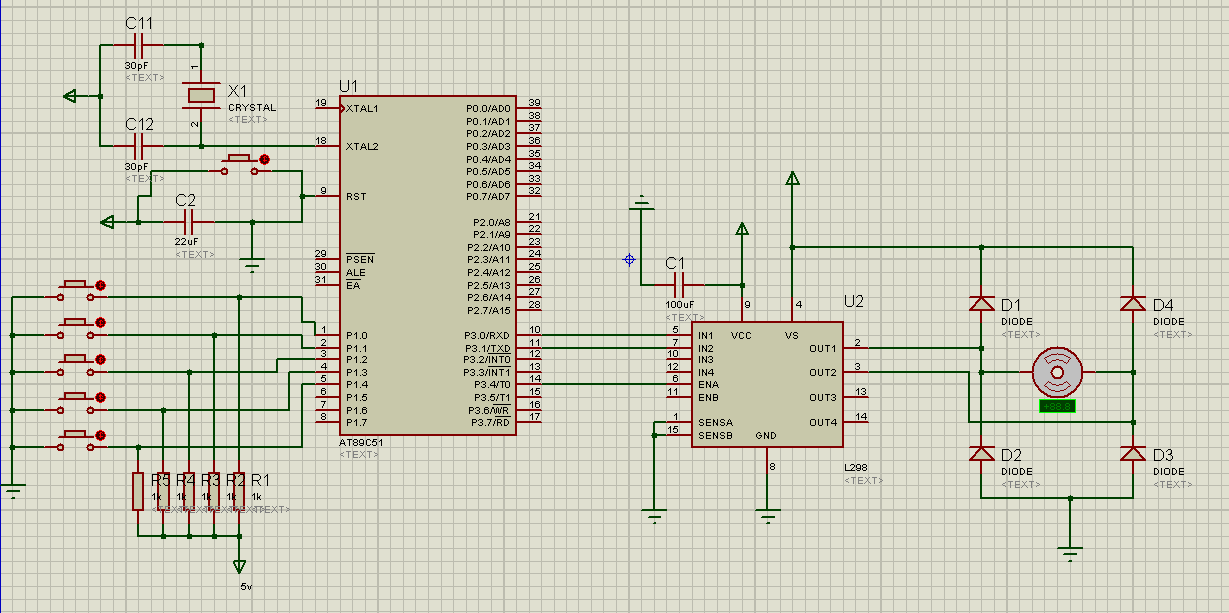Click the PSEN pin label
1229x613 pixels.
tap(358, 260)
